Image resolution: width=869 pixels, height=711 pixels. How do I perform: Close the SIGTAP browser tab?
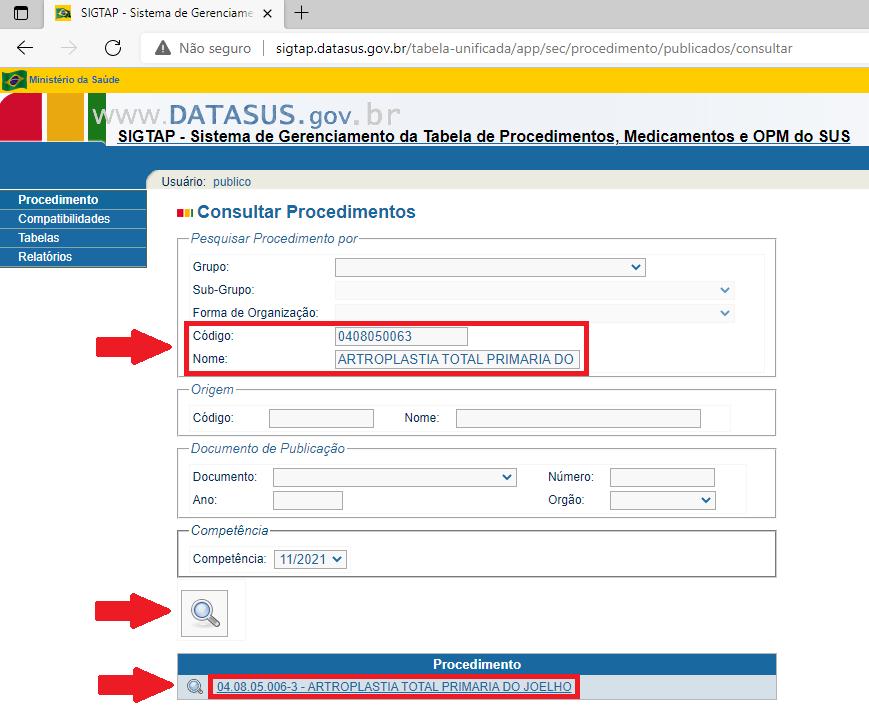point(267,13)
